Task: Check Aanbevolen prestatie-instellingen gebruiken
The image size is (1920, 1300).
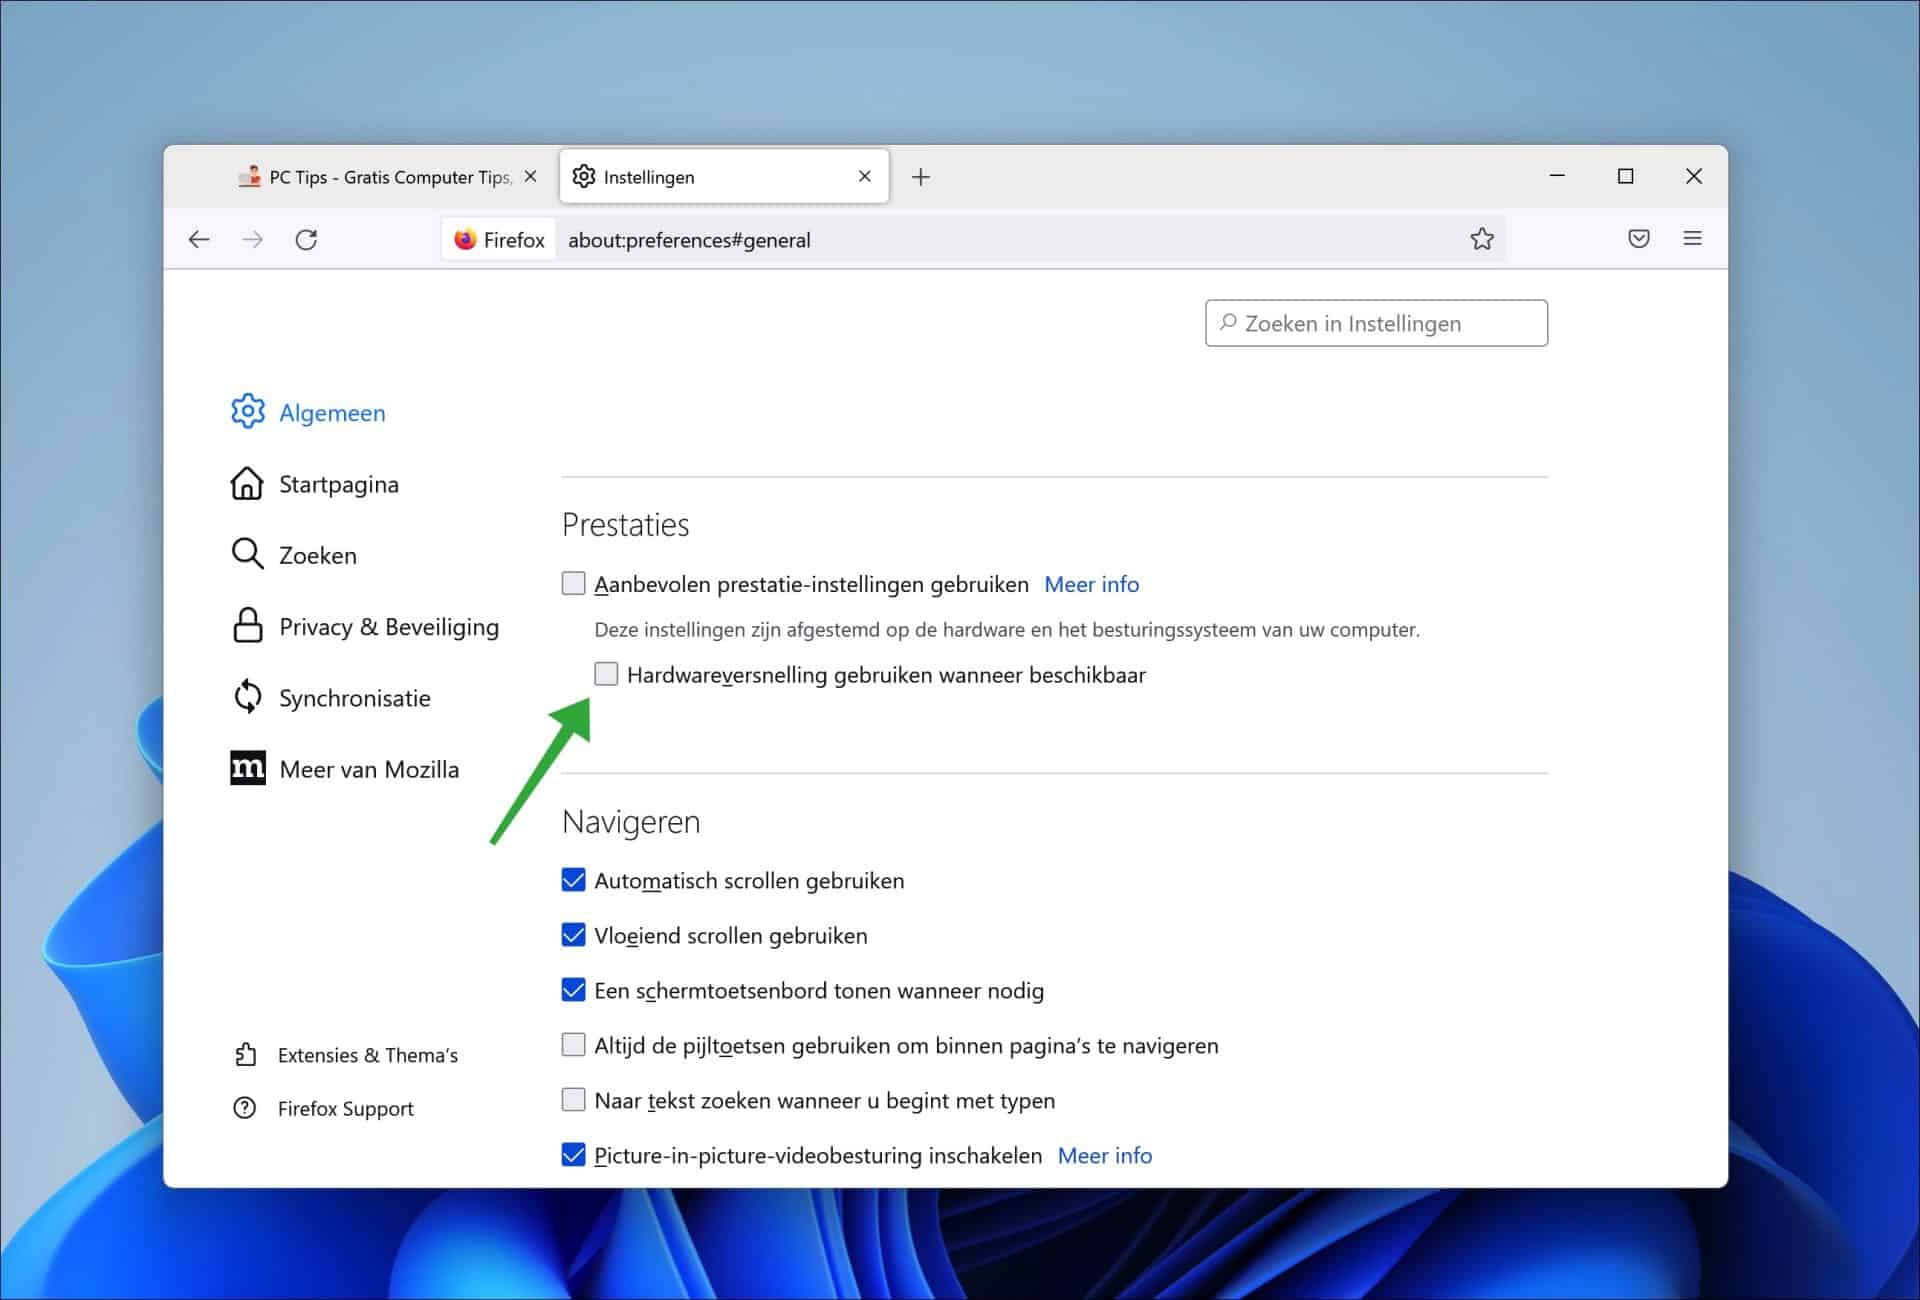Action: (573, 582)
